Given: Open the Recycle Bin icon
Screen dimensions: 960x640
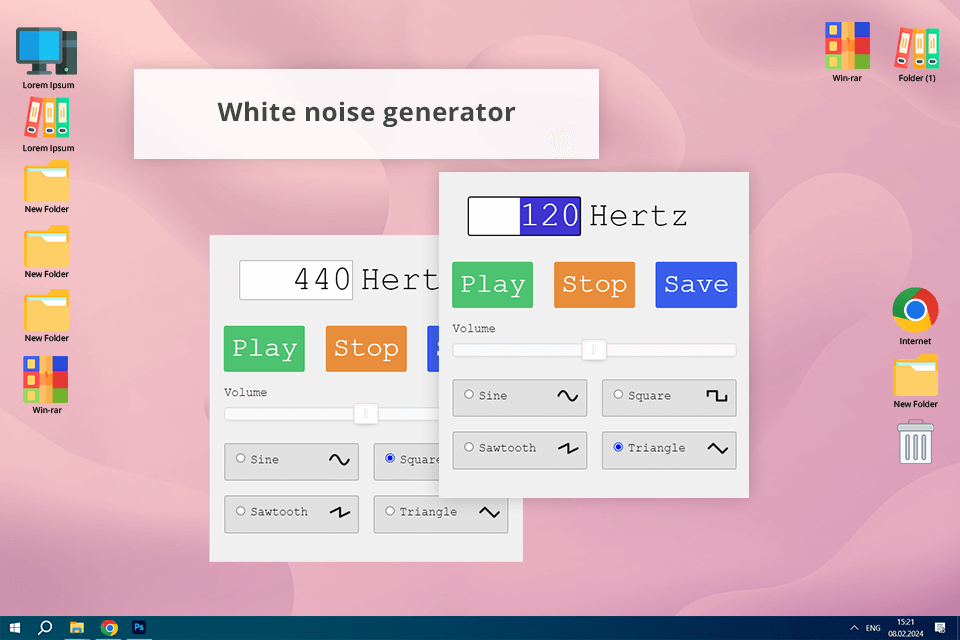Looking at the screenshot, I should tap(915, 442).
